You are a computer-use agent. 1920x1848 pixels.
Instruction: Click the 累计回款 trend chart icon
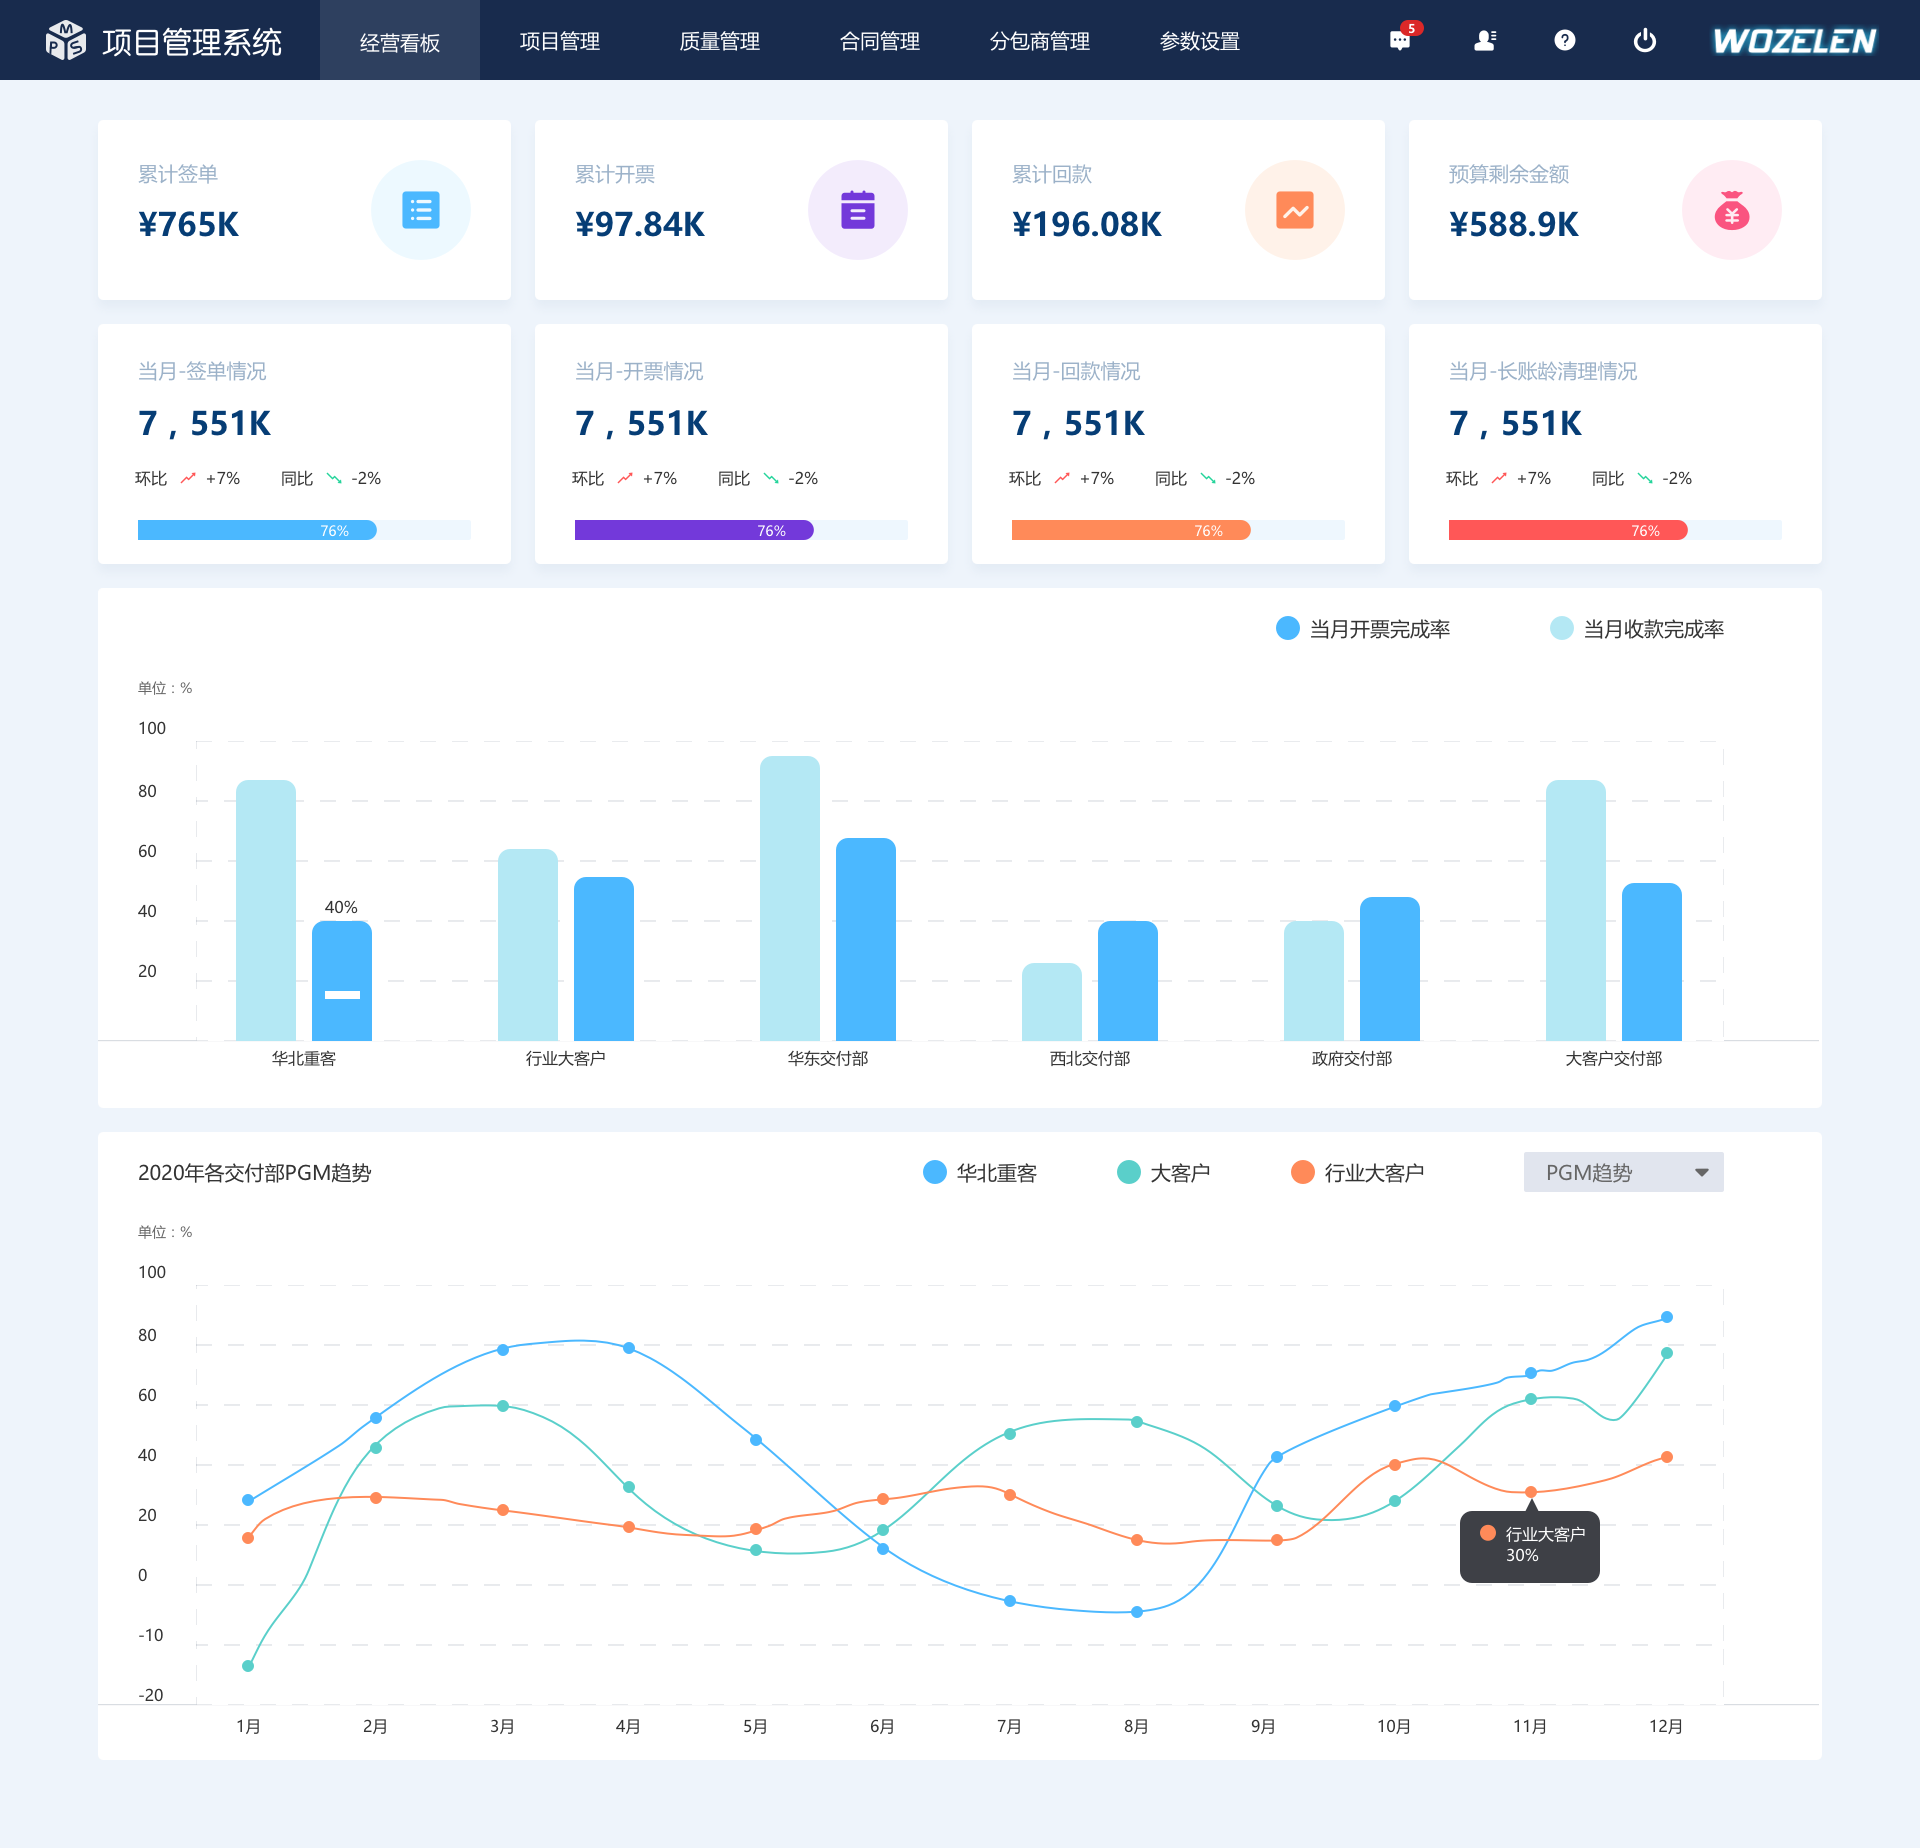point(1295,210)
